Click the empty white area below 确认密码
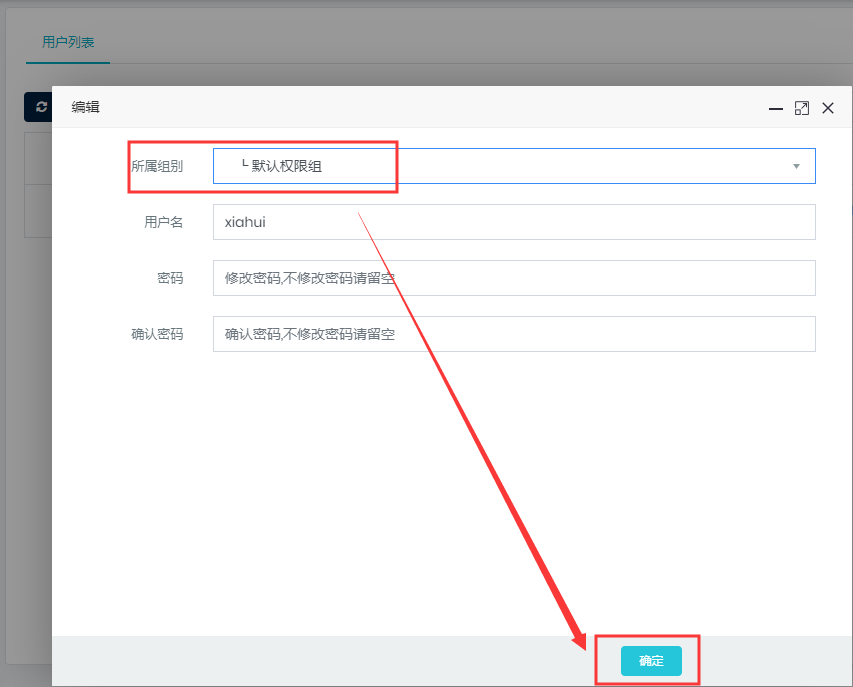The width and height of the screenshot is (853, 687). (450, 480)
